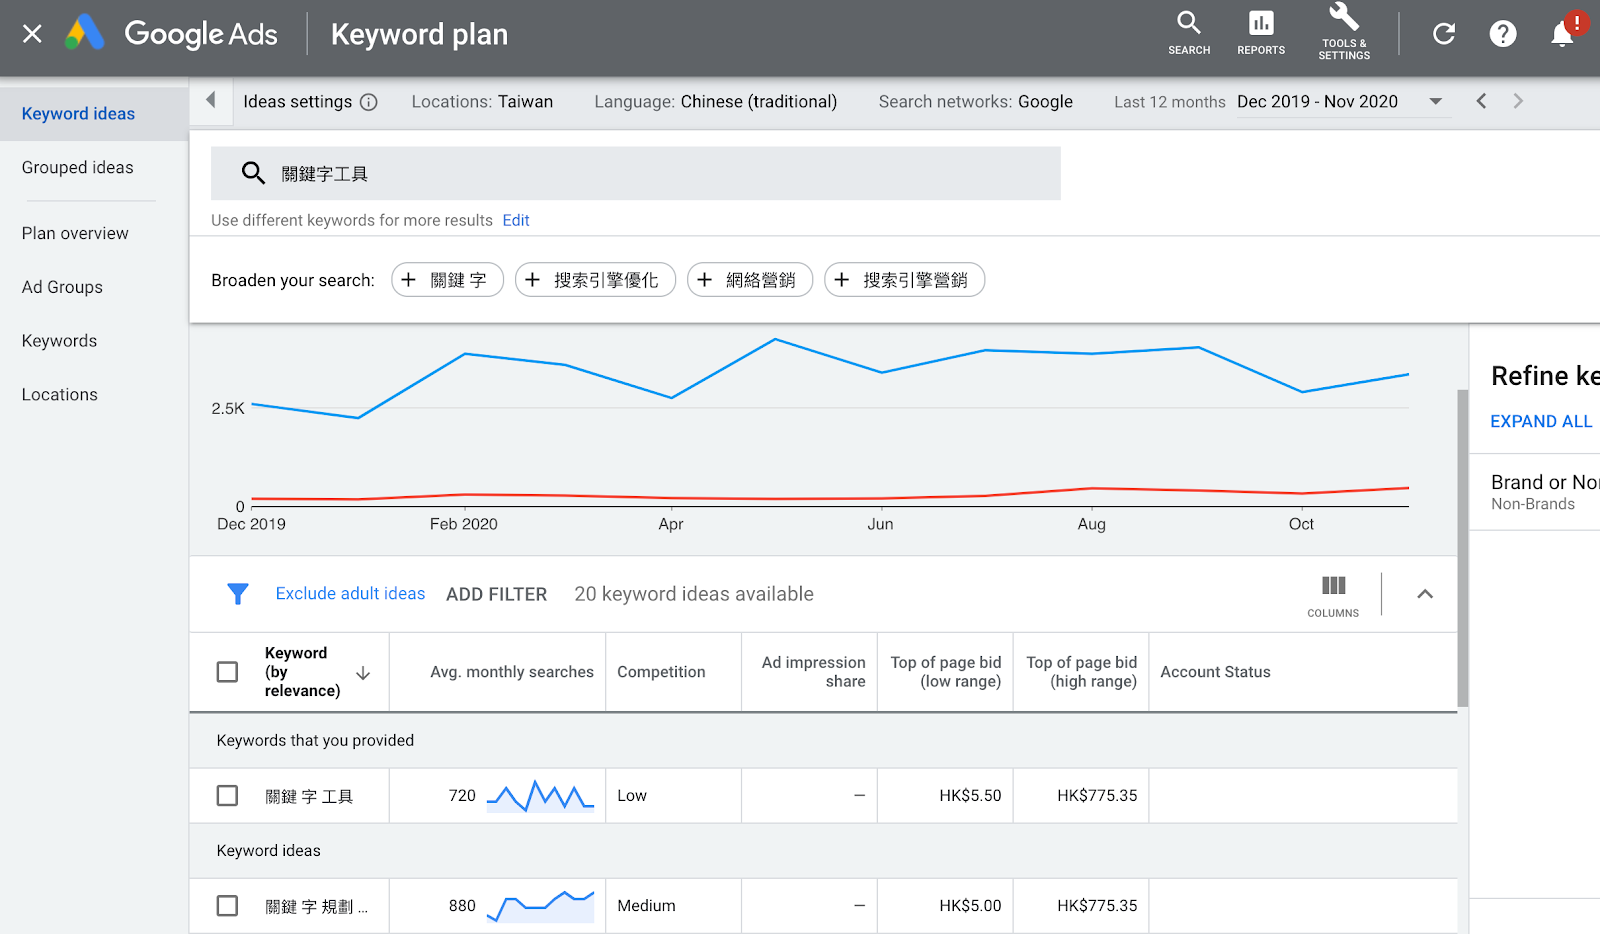The image size is (1600, 934).
Task: Open the date range dropdown
Action: (1343, 102)
